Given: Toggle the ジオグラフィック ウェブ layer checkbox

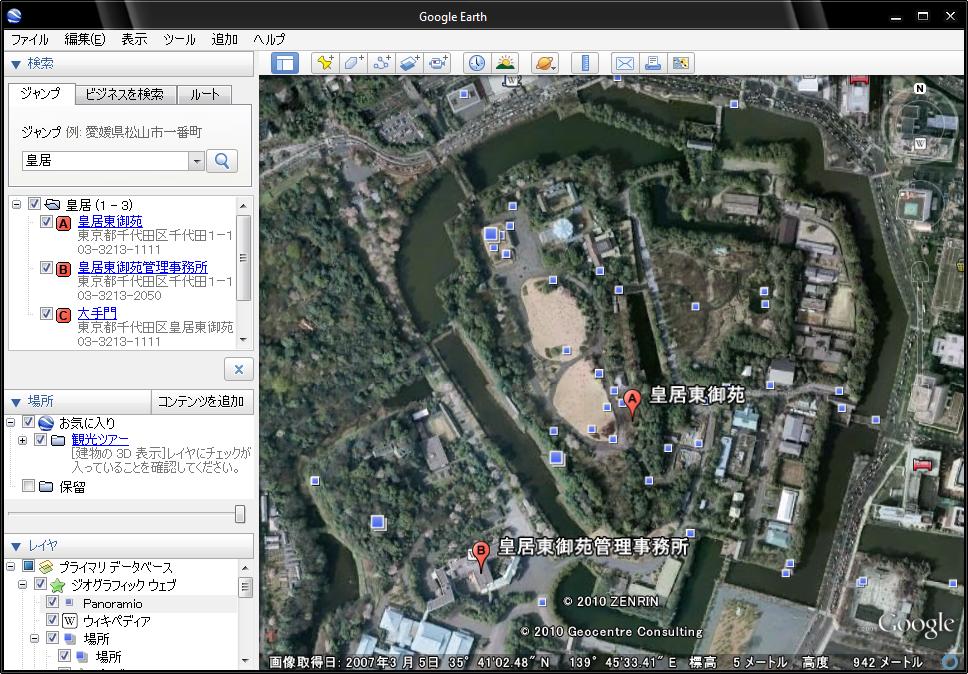Looking at the screenshot, I should point(40,584).
